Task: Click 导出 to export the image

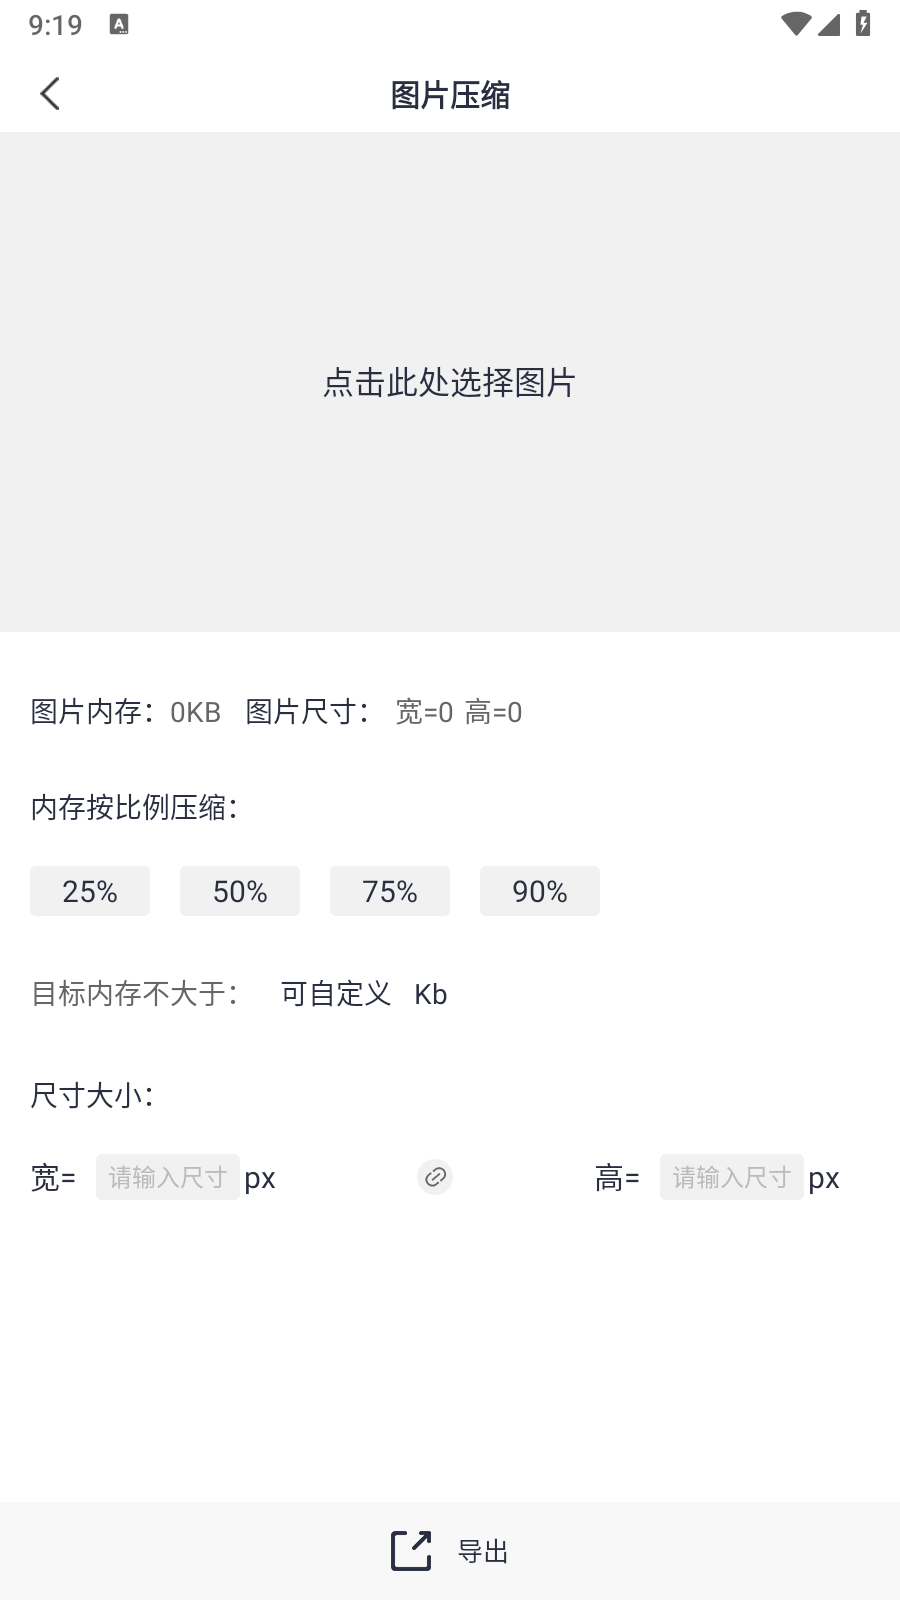Action: [x=481, y=1551]
